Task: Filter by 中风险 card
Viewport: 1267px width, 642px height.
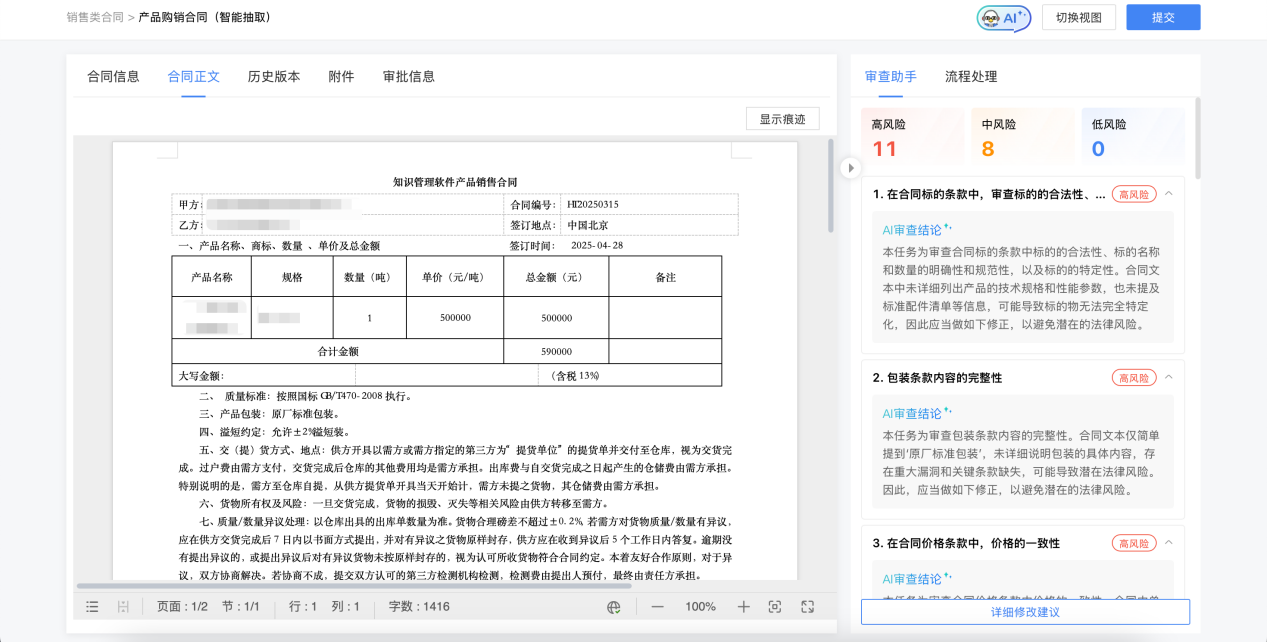Action: coord(1023,136)
